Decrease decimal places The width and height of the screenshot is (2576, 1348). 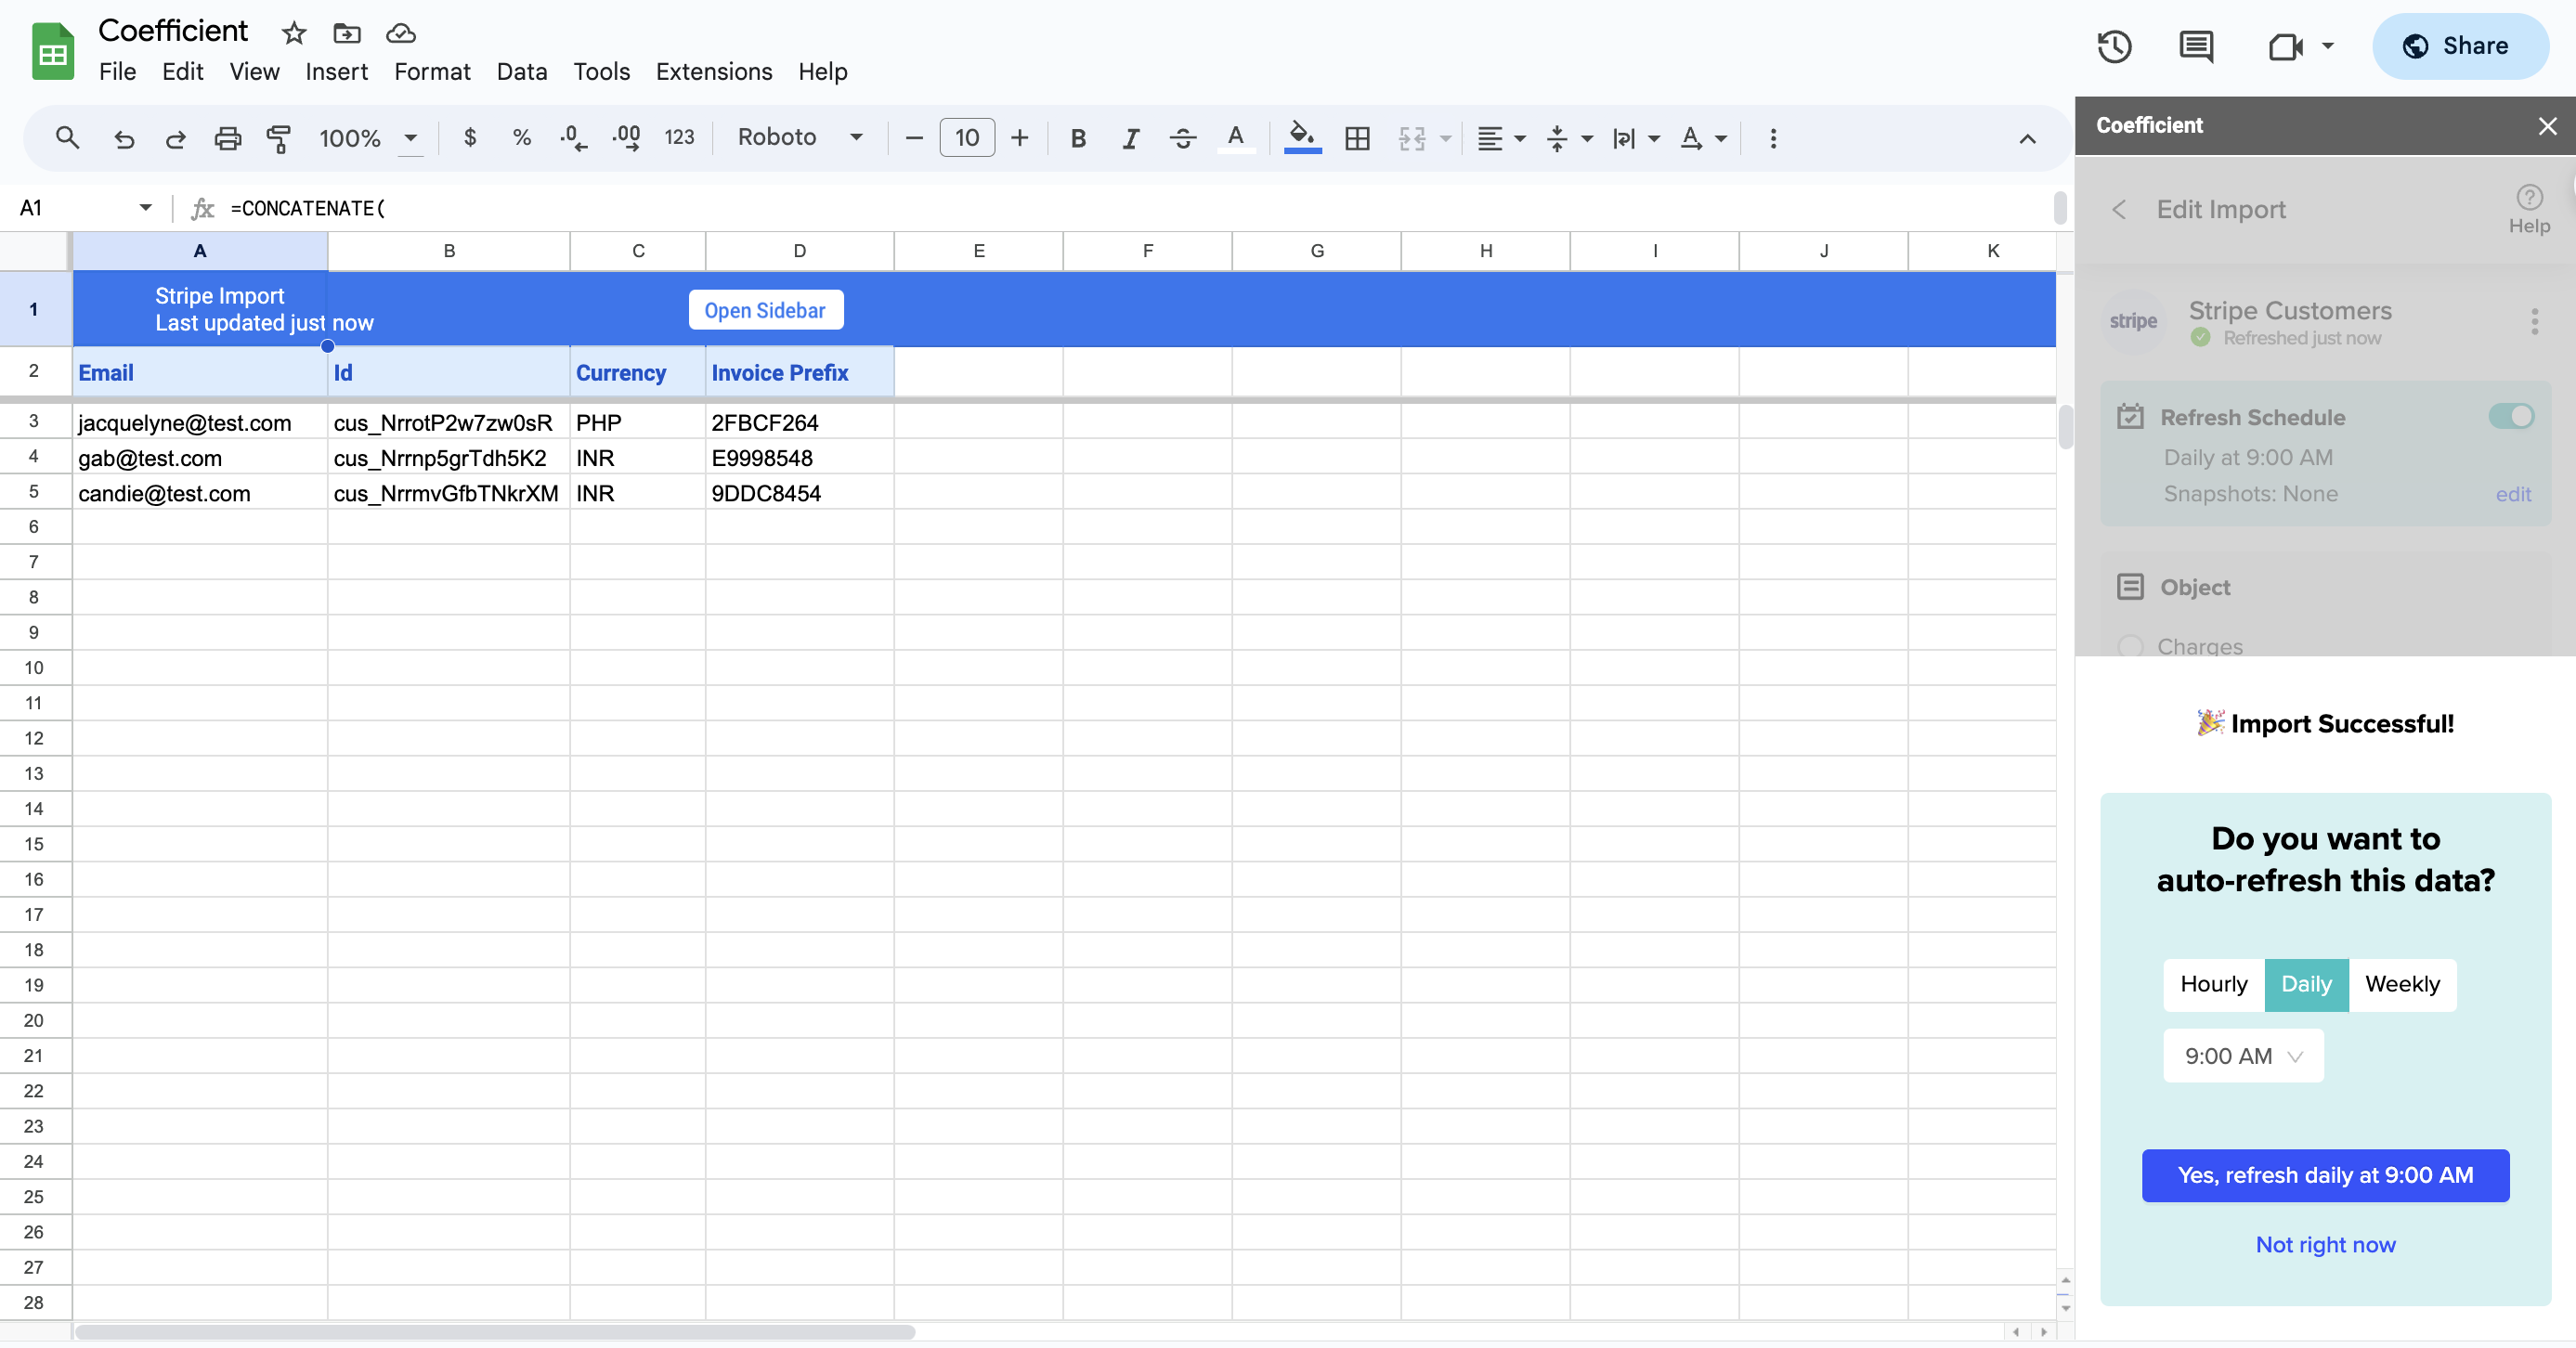pyautogui.click(x=574, y=137)
